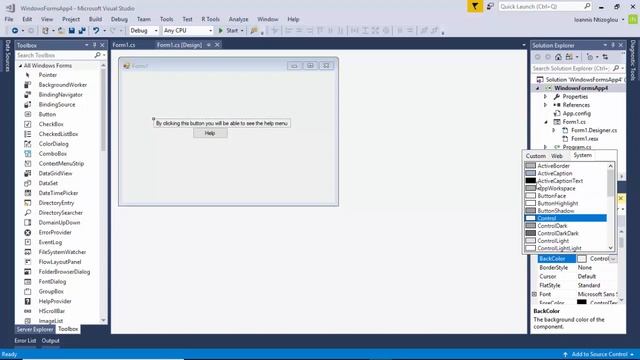Click the feedback icon beside Quick Launch

490,7
